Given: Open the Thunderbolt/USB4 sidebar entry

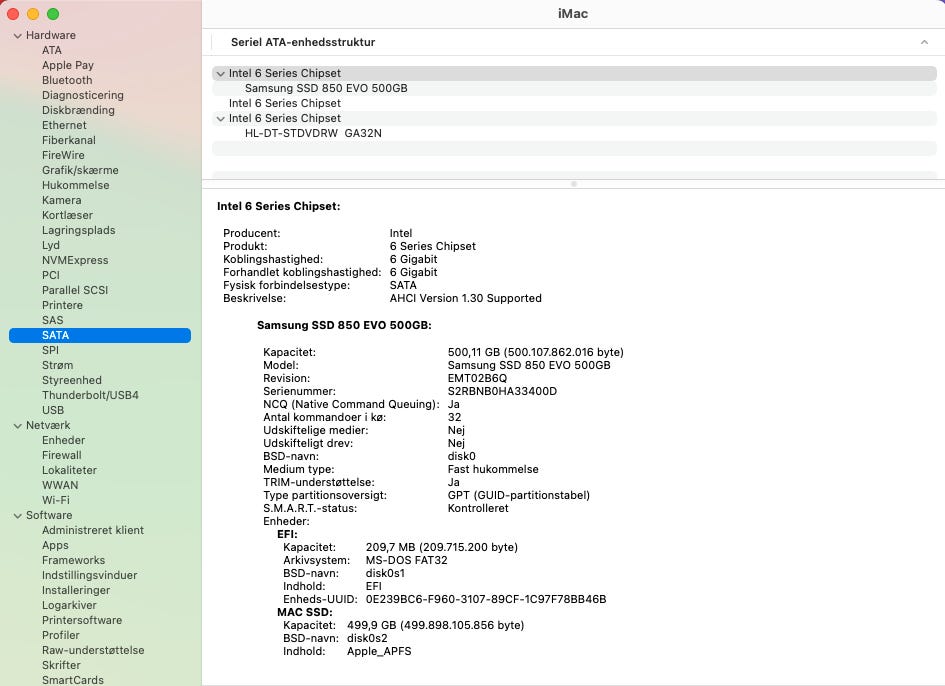Looking at the screenshot, I should point(90,396).
